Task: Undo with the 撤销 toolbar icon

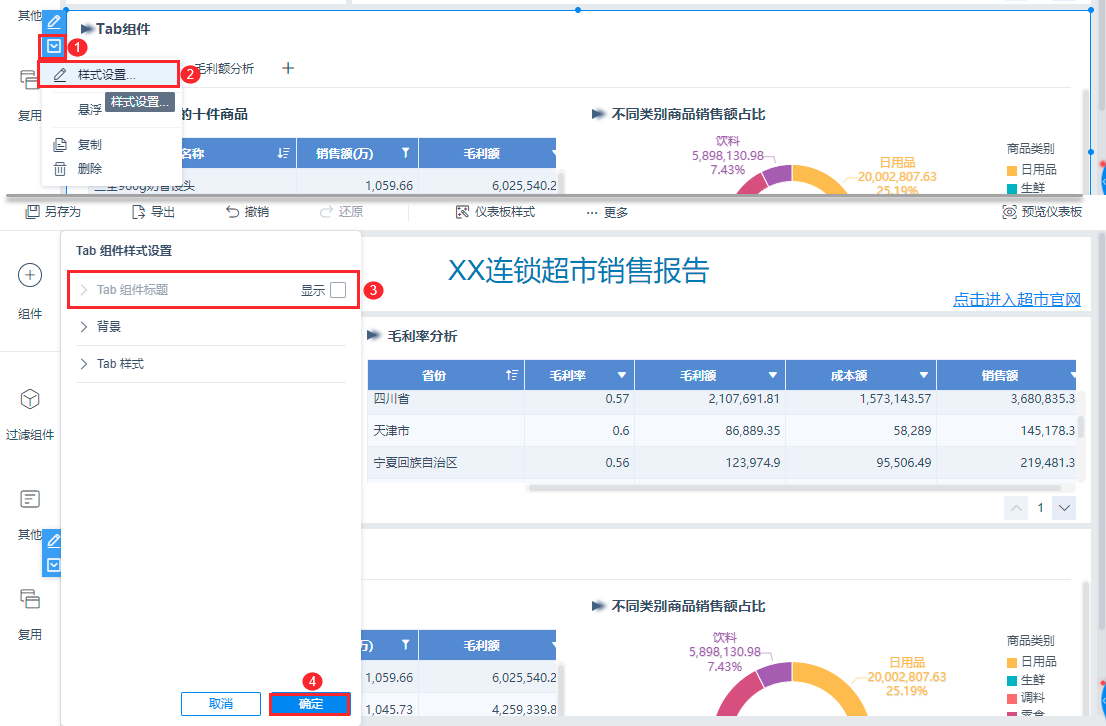Action: coord(232,212)
